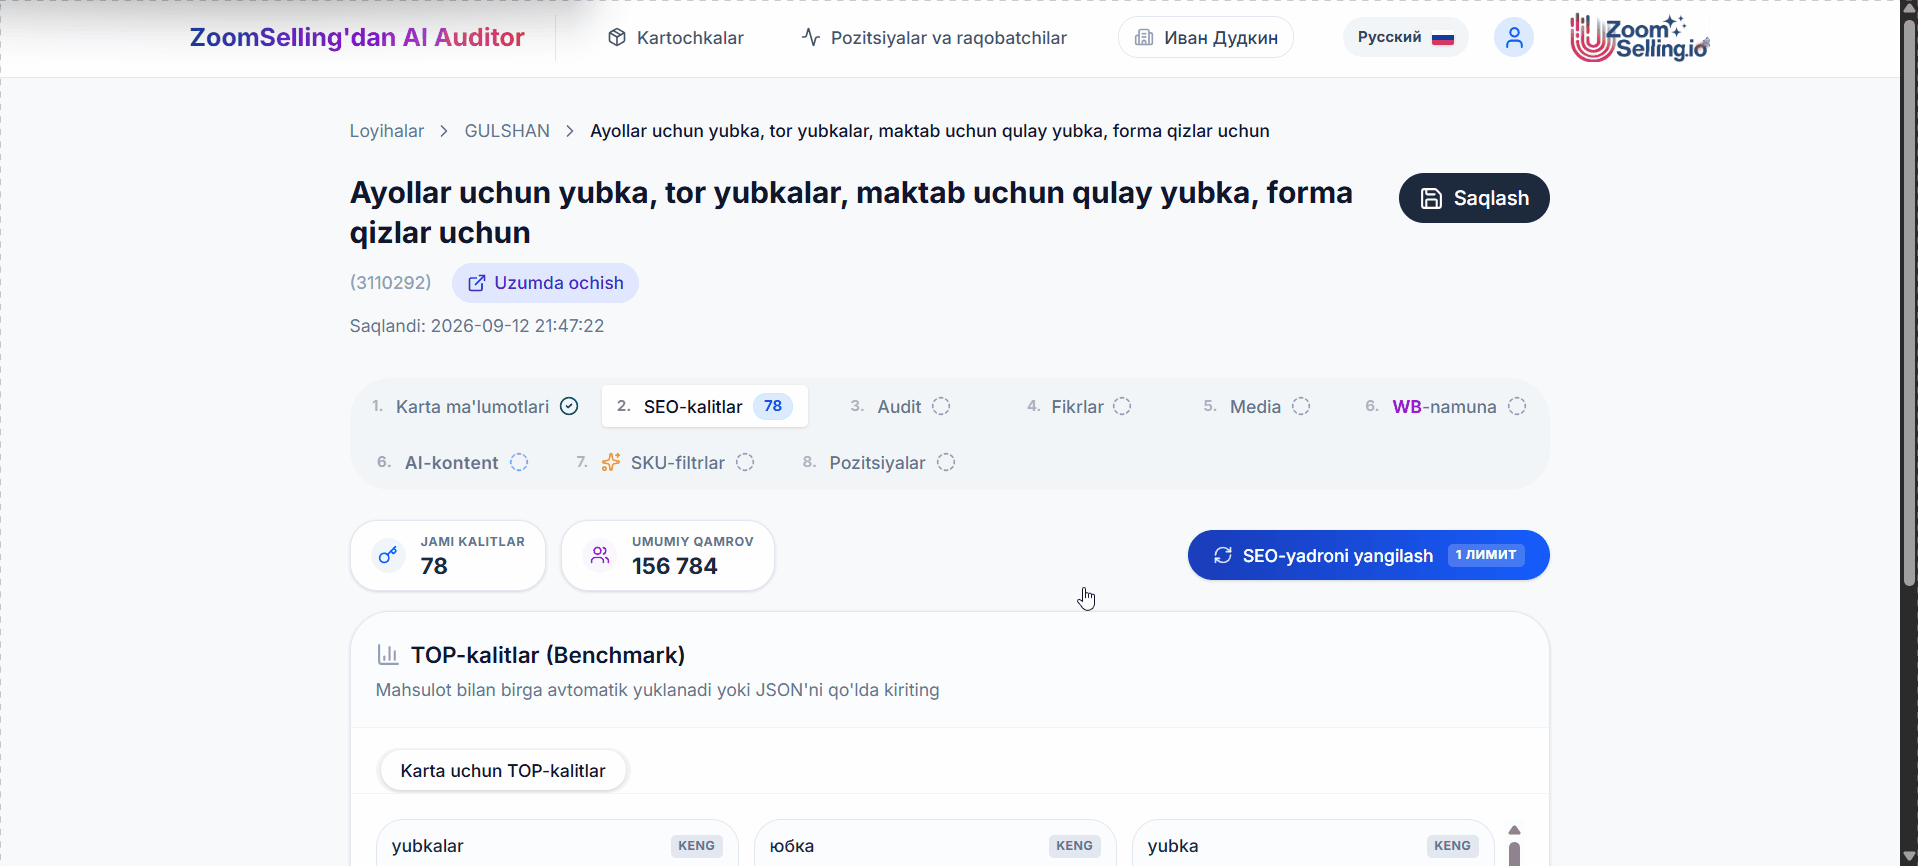The height and width of the screenshot is (866, 1918).
Task: Switch to the Audit tab
Action: point(900,406)
